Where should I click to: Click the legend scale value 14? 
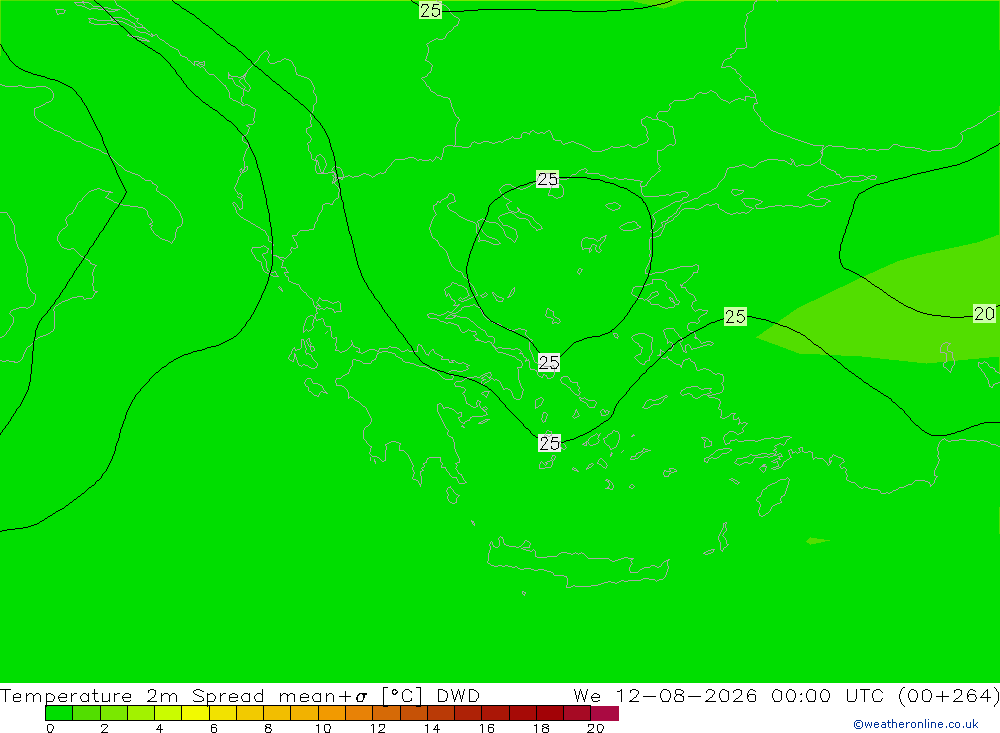(432, 728)
